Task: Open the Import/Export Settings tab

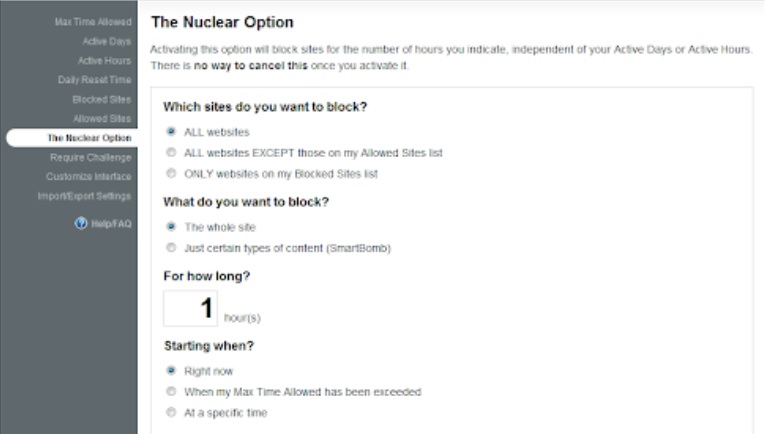Action: (85, 195)
